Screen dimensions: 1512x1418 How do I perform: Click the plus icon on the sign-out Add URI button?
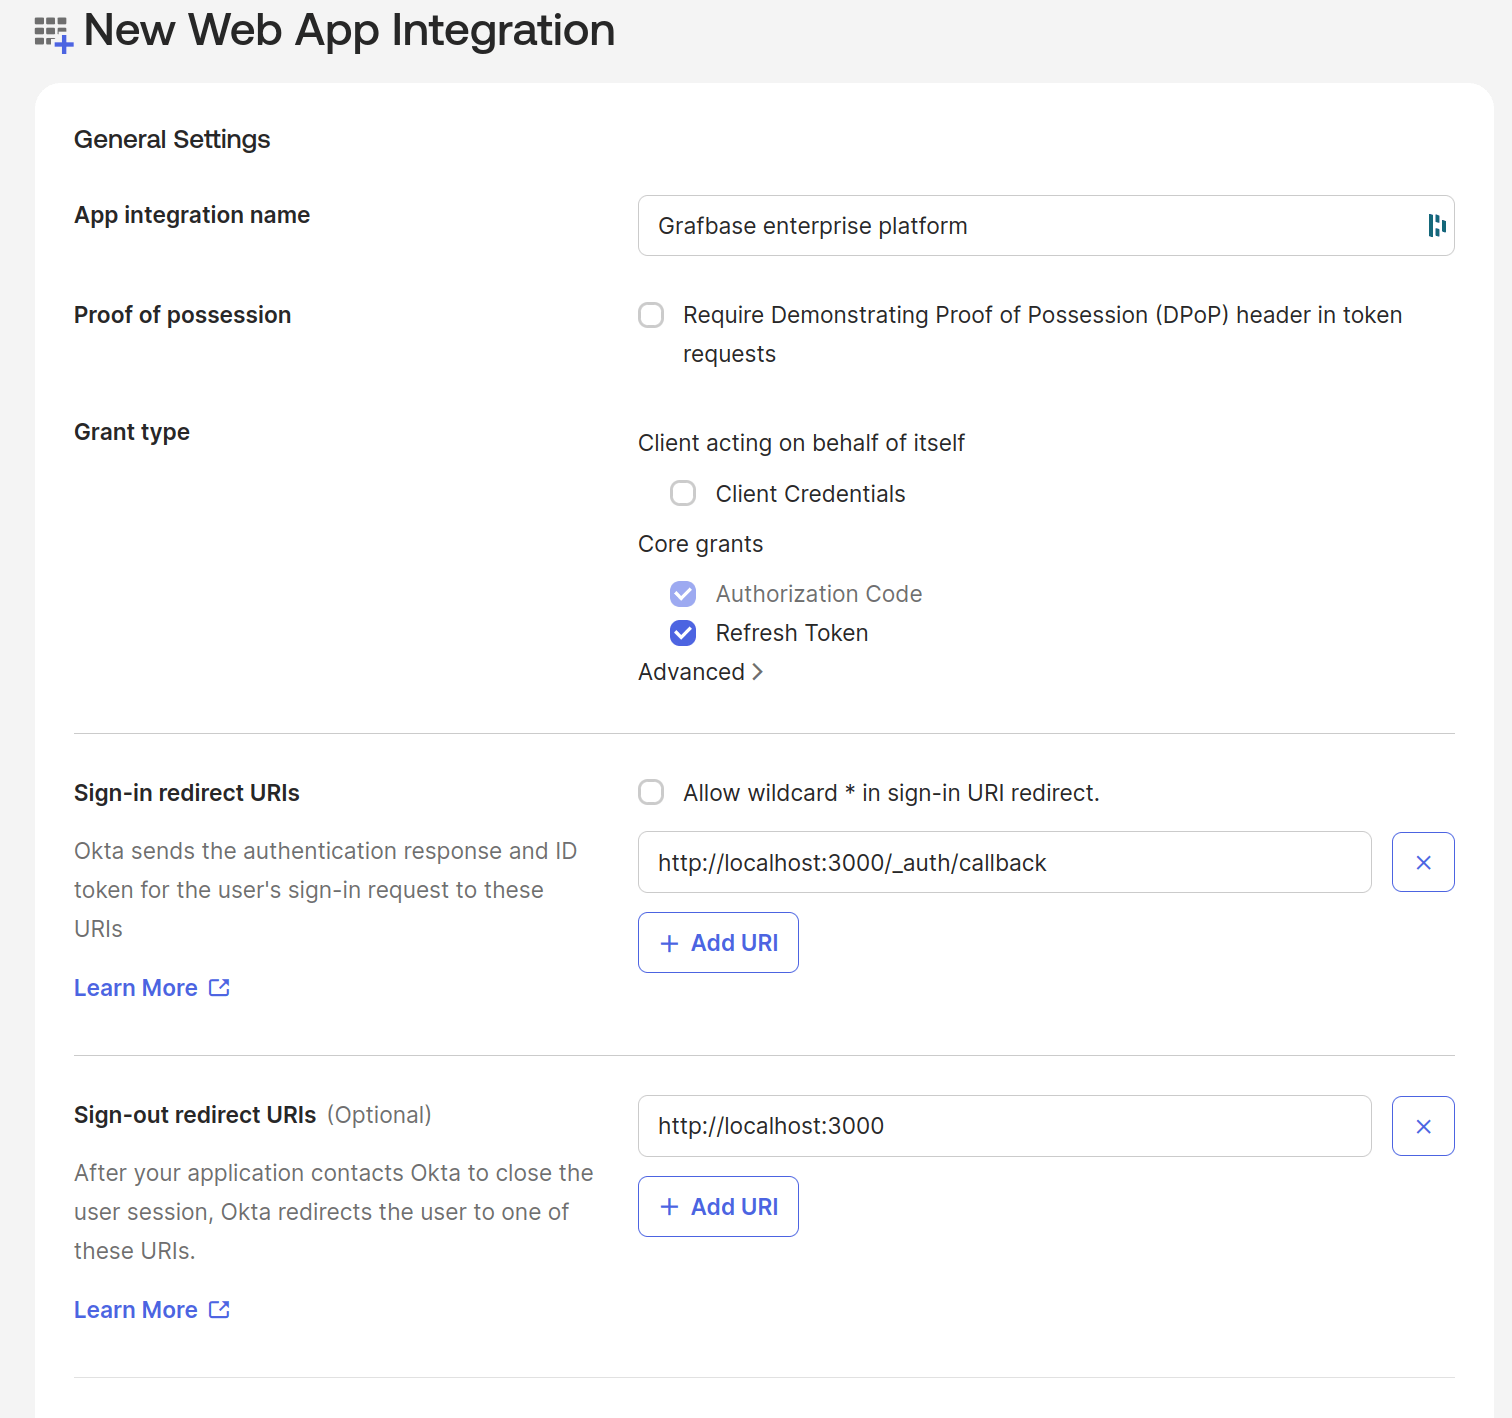click(x=668, y=1206)
